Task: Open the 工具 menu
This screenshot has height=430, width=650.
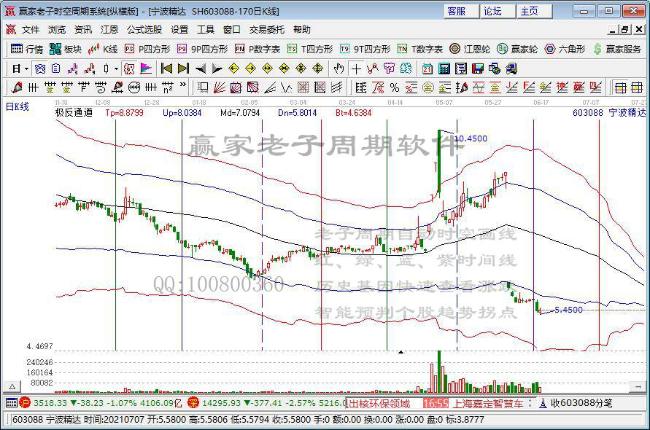Action: tap(205, 29)
